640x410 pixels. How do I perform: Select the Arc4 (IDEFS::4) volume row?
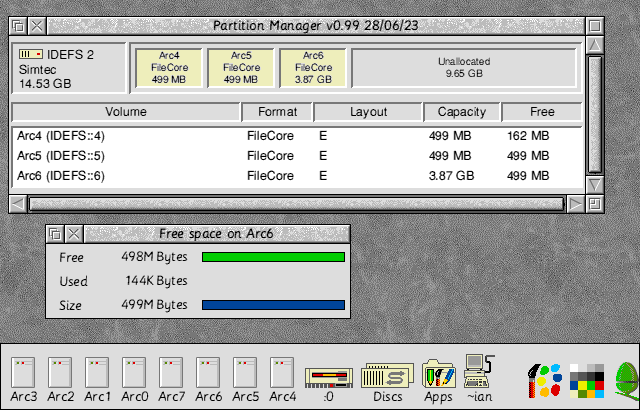298,136
